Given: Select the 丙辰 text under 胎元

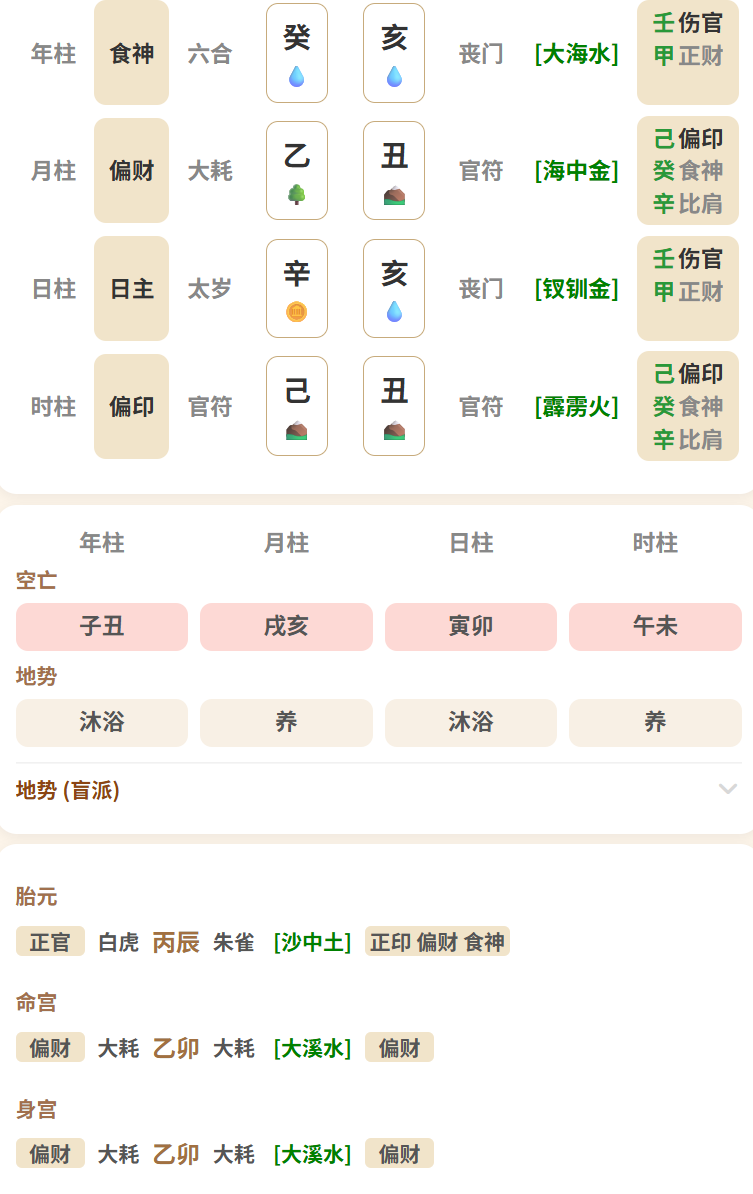Looking at the screenshot, I should (176, 942).
